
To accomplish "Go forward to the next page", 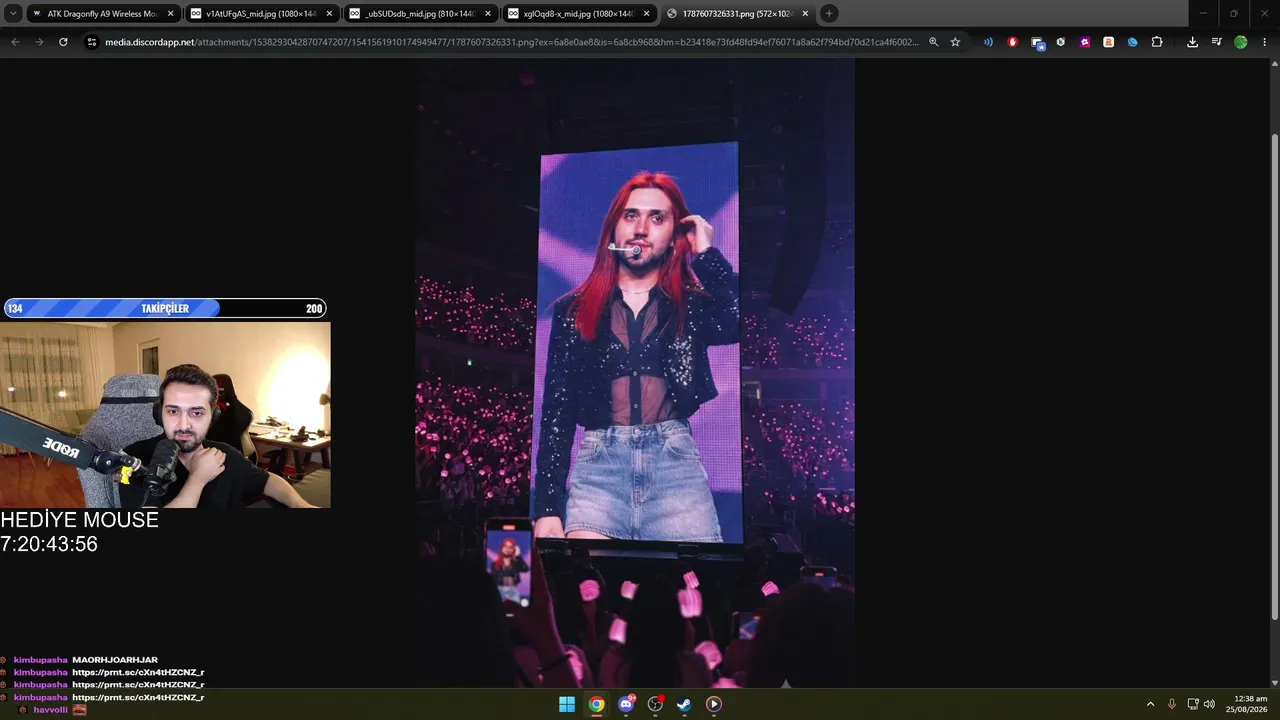I will tap(39, 42).
